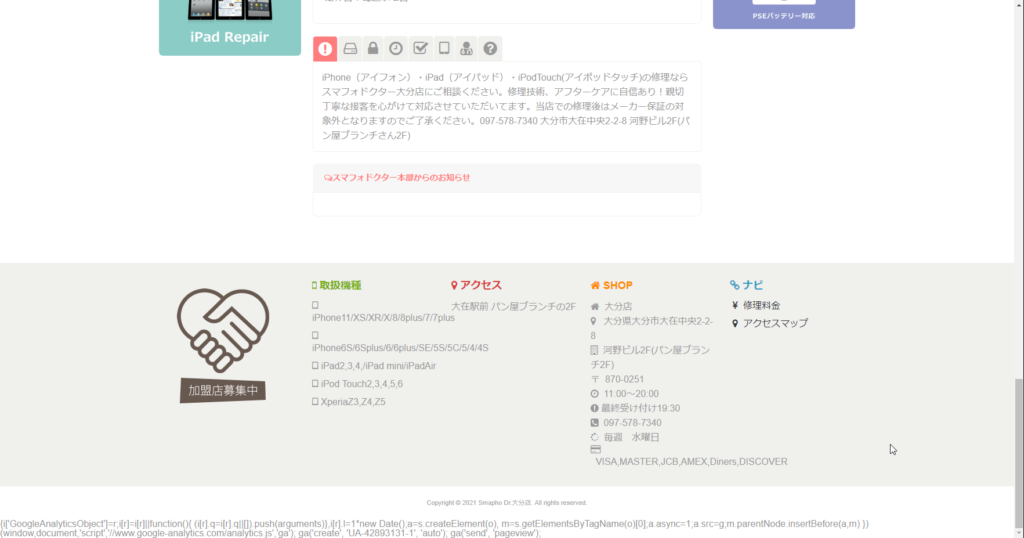Click the ナビ heading
The height and width of the screenshot is (538, 1024).
[x=752, y=285]
